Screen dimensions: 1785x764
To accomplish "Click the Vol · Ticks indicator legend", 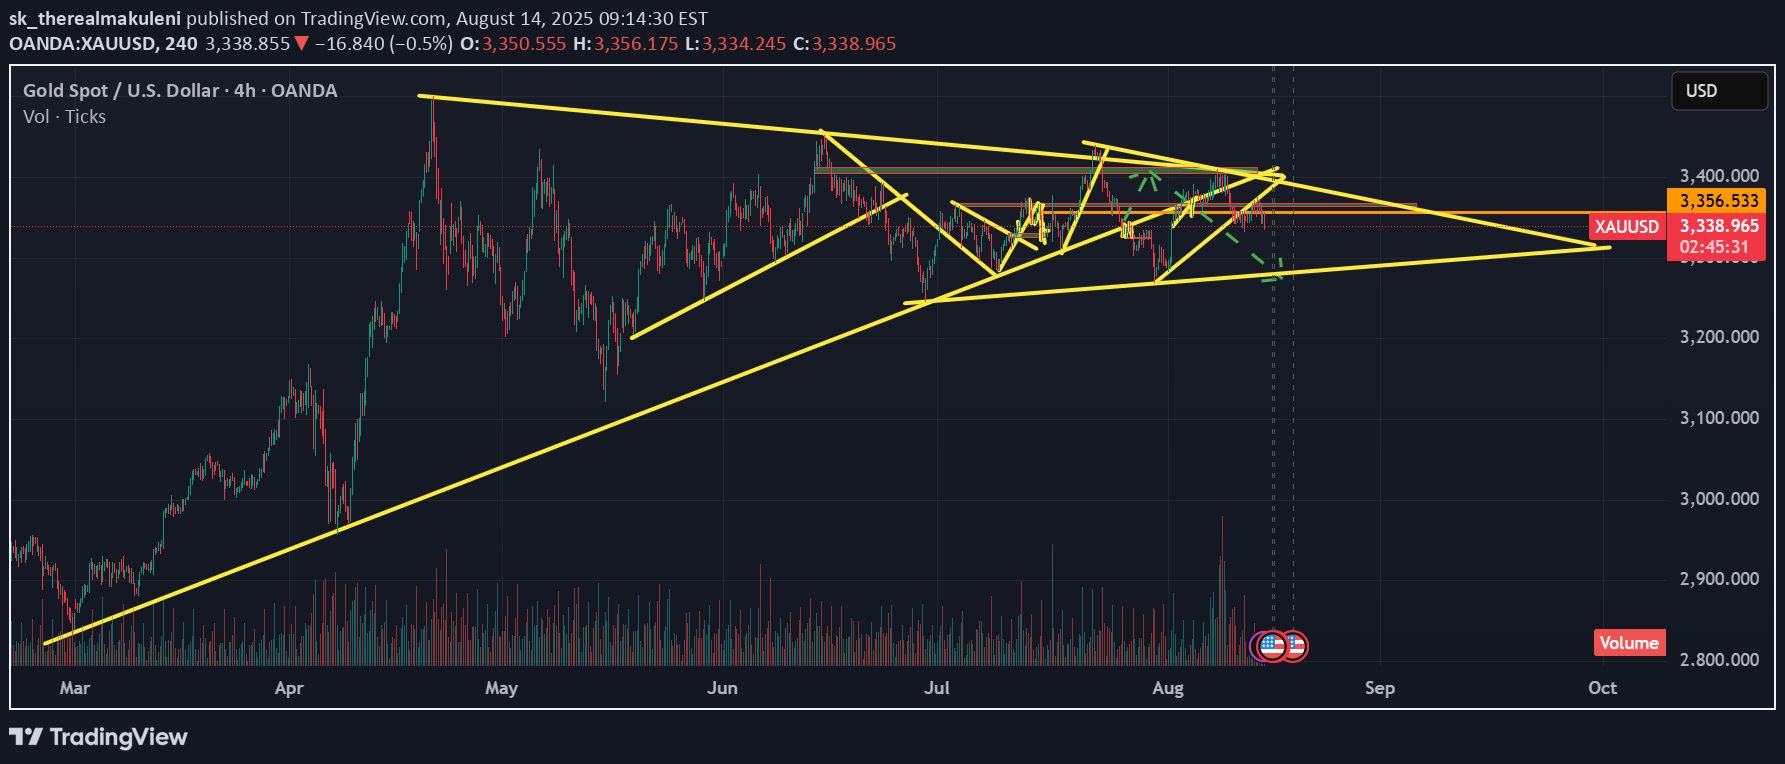I will (64, 117).
